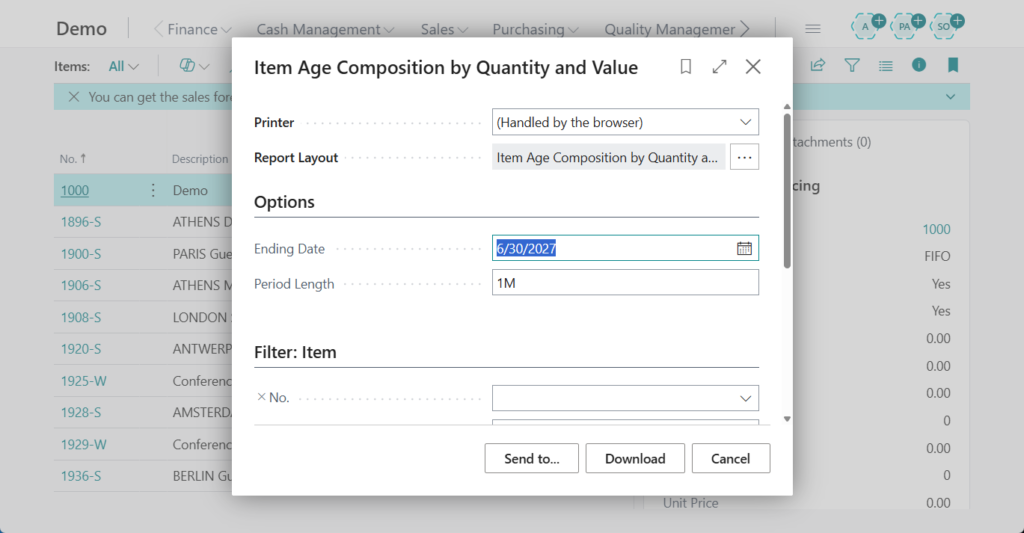Expand the dialog to full screen
This screenshot has width=1024, height=533.
(x=719, y=67)
